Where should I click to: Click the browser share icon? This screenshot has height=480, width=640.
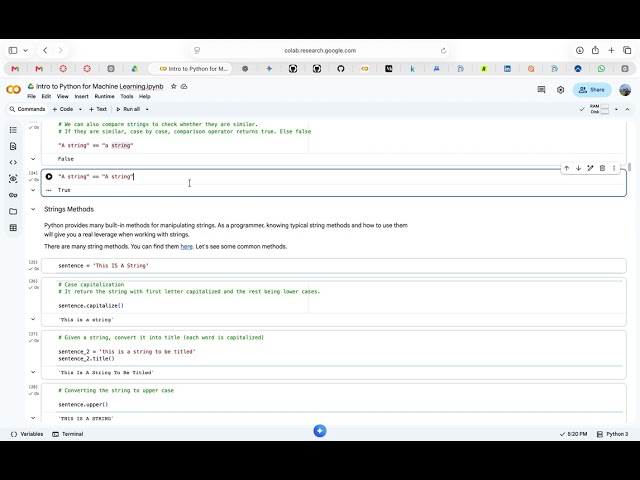(595, 50)
